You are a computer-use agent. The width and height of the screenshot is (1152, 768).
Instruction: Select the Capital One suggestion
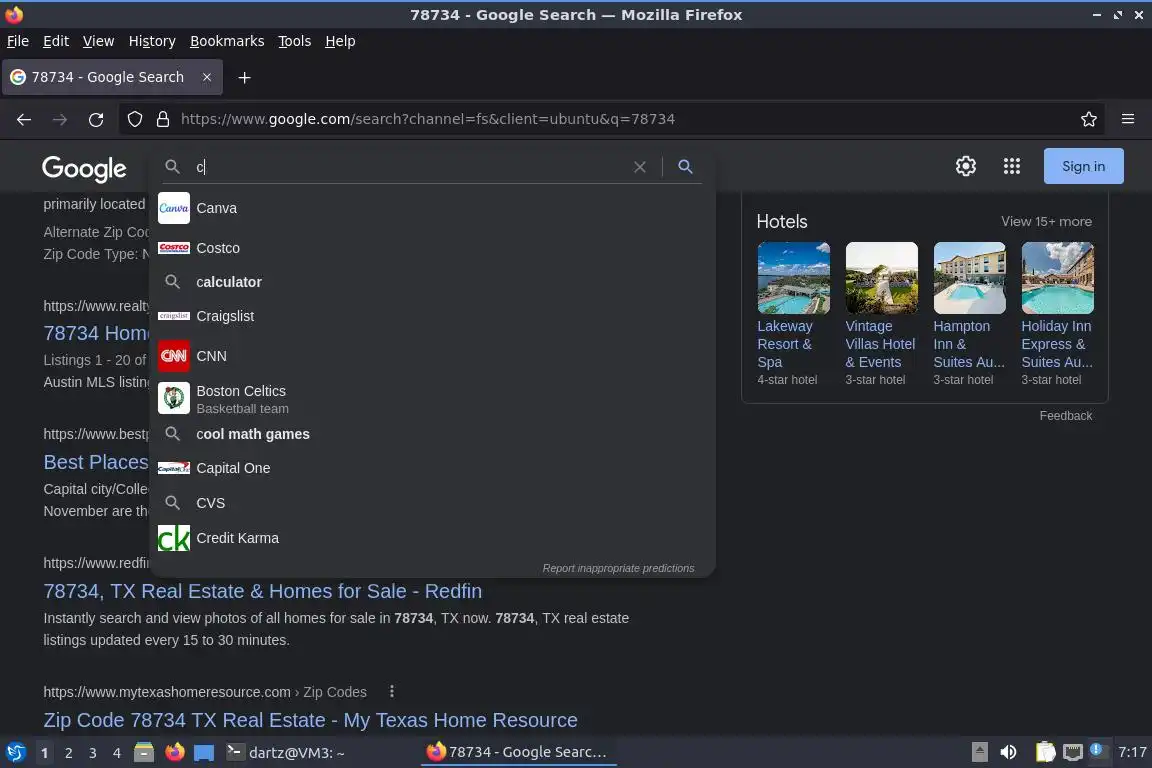(432, 468)
